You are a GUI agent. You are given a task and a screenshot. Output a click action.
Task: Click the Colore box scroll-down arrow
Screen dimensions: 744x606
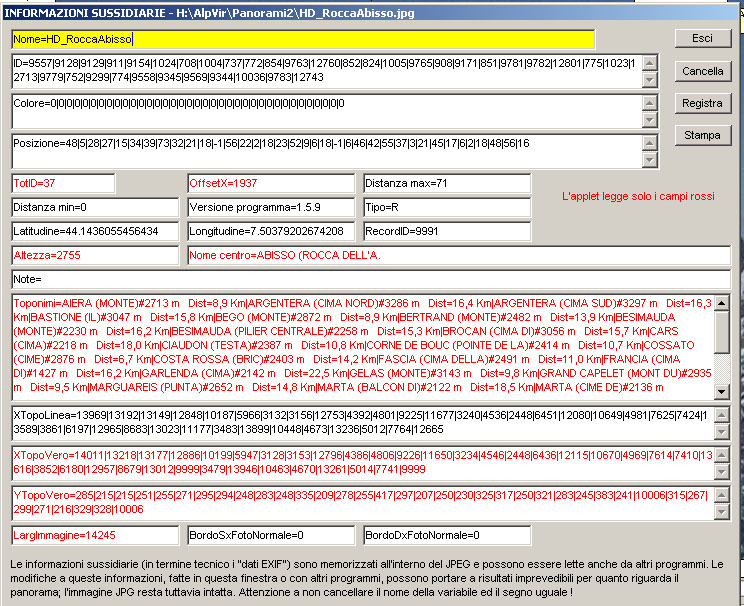[x=650, y=120]
